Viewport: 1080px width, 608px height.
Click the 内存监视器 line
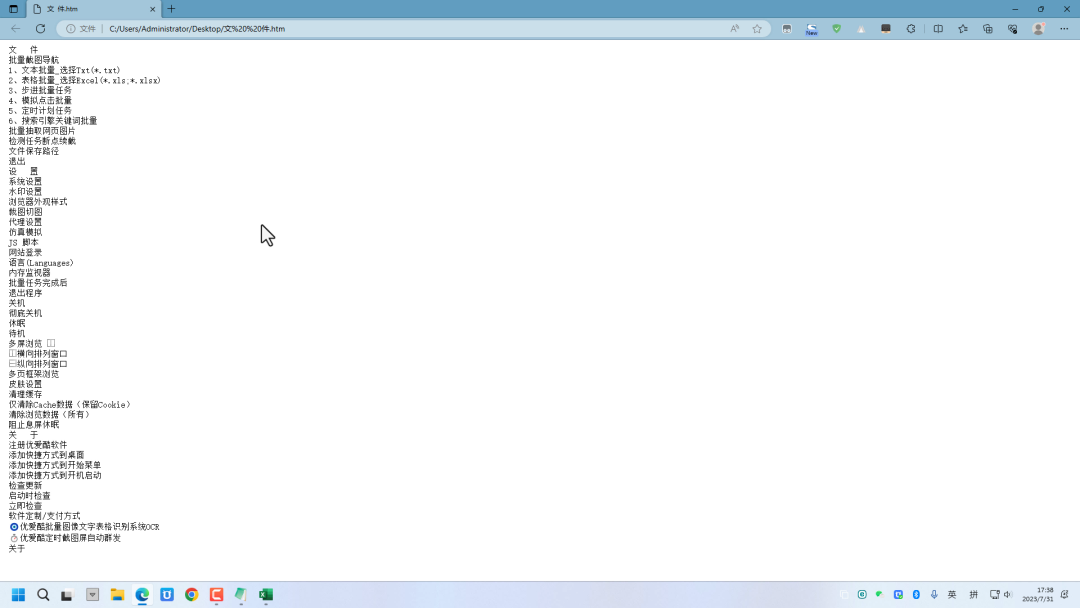[x=30, y=273]
